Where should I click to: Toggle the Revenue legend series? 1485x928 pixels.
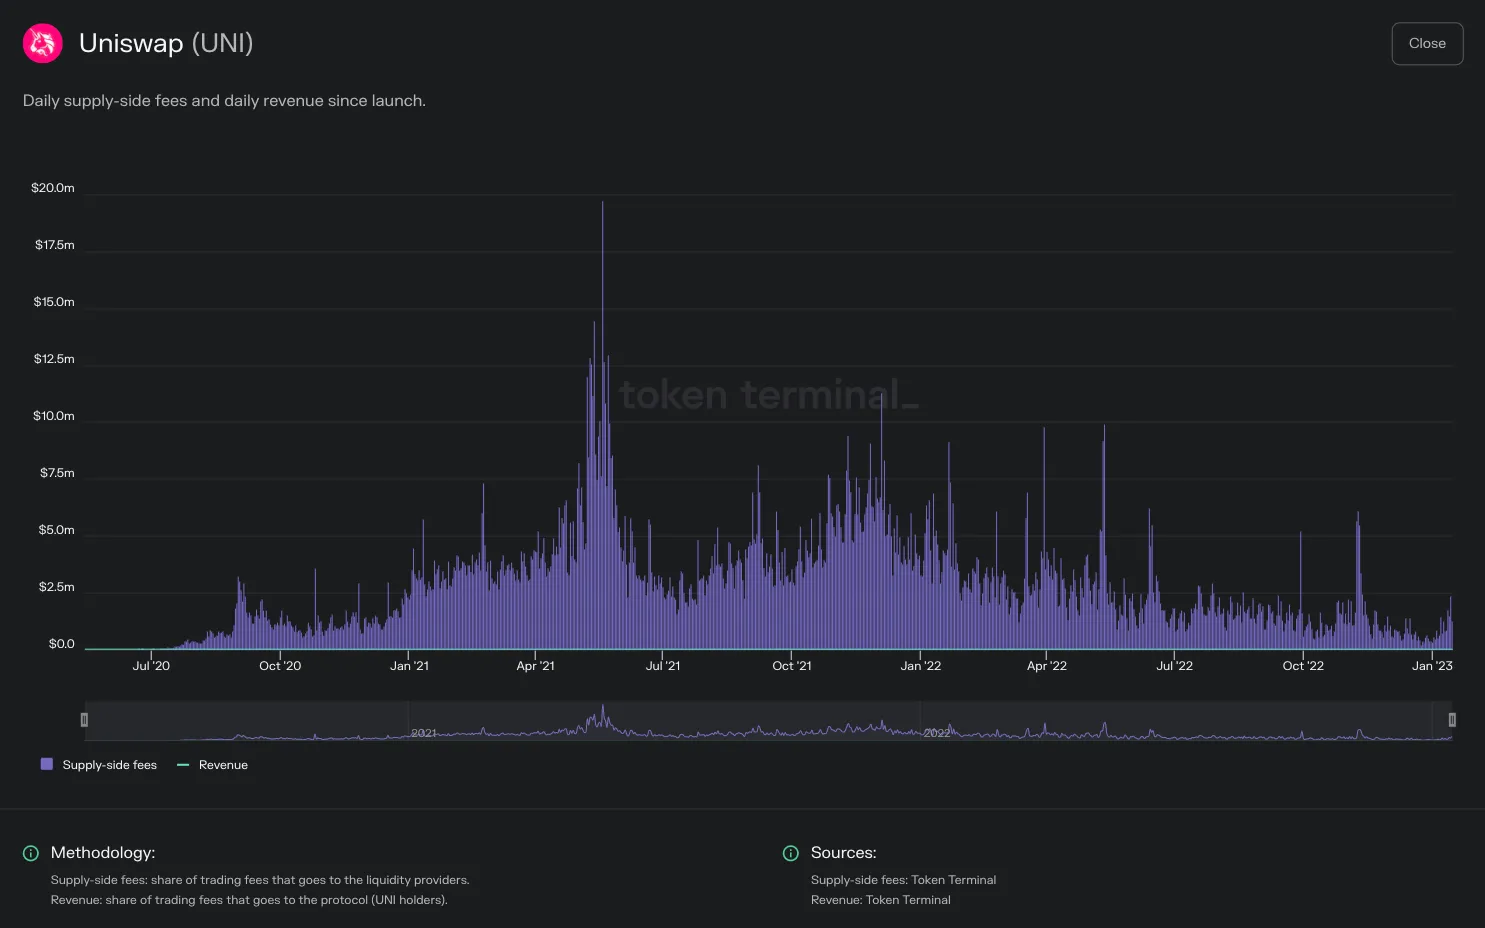click(x=212, y=765)
